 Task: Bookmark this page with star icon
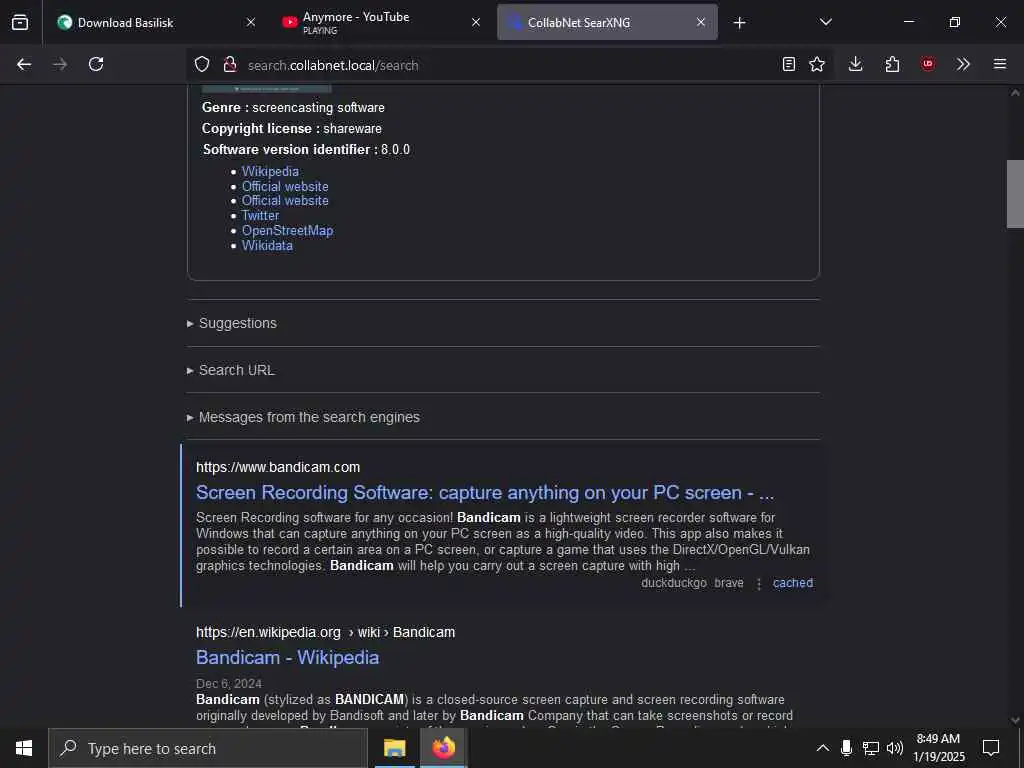point(817,64)
